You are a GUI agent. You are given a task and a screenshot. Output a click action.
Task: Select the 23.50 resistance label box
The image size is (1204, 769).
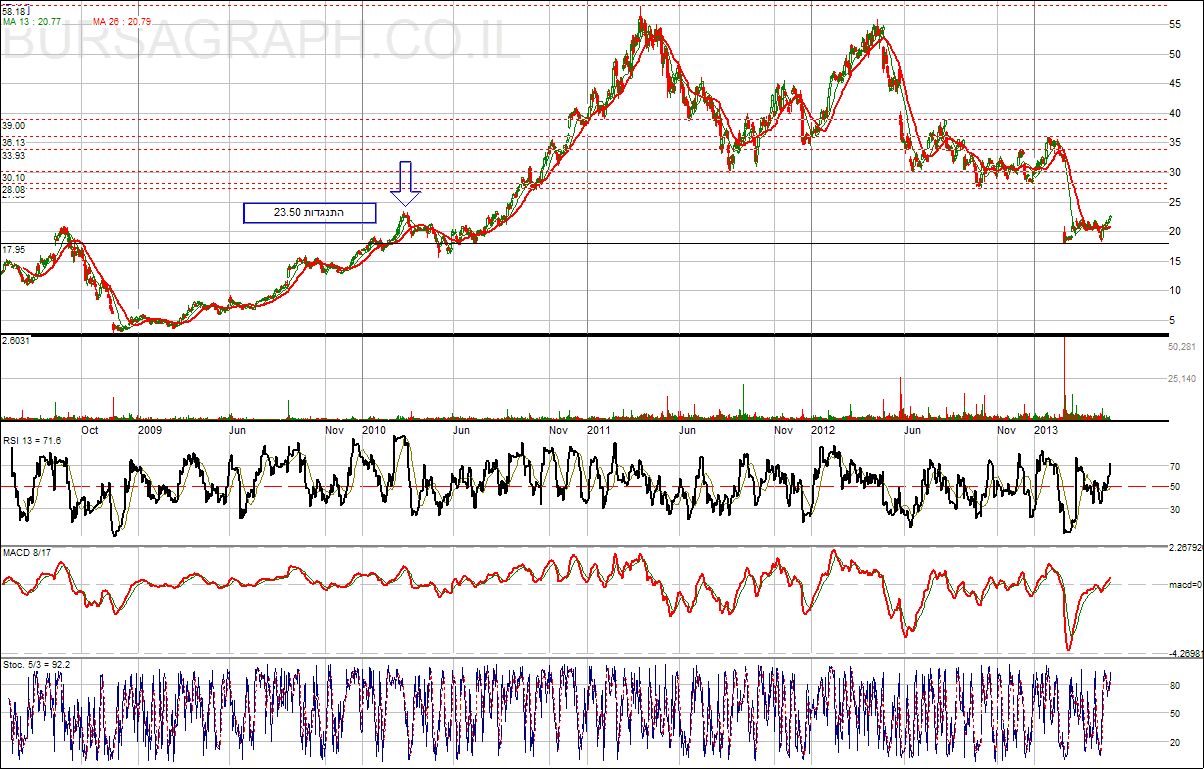pyautogui.click(x=310, y=212)
